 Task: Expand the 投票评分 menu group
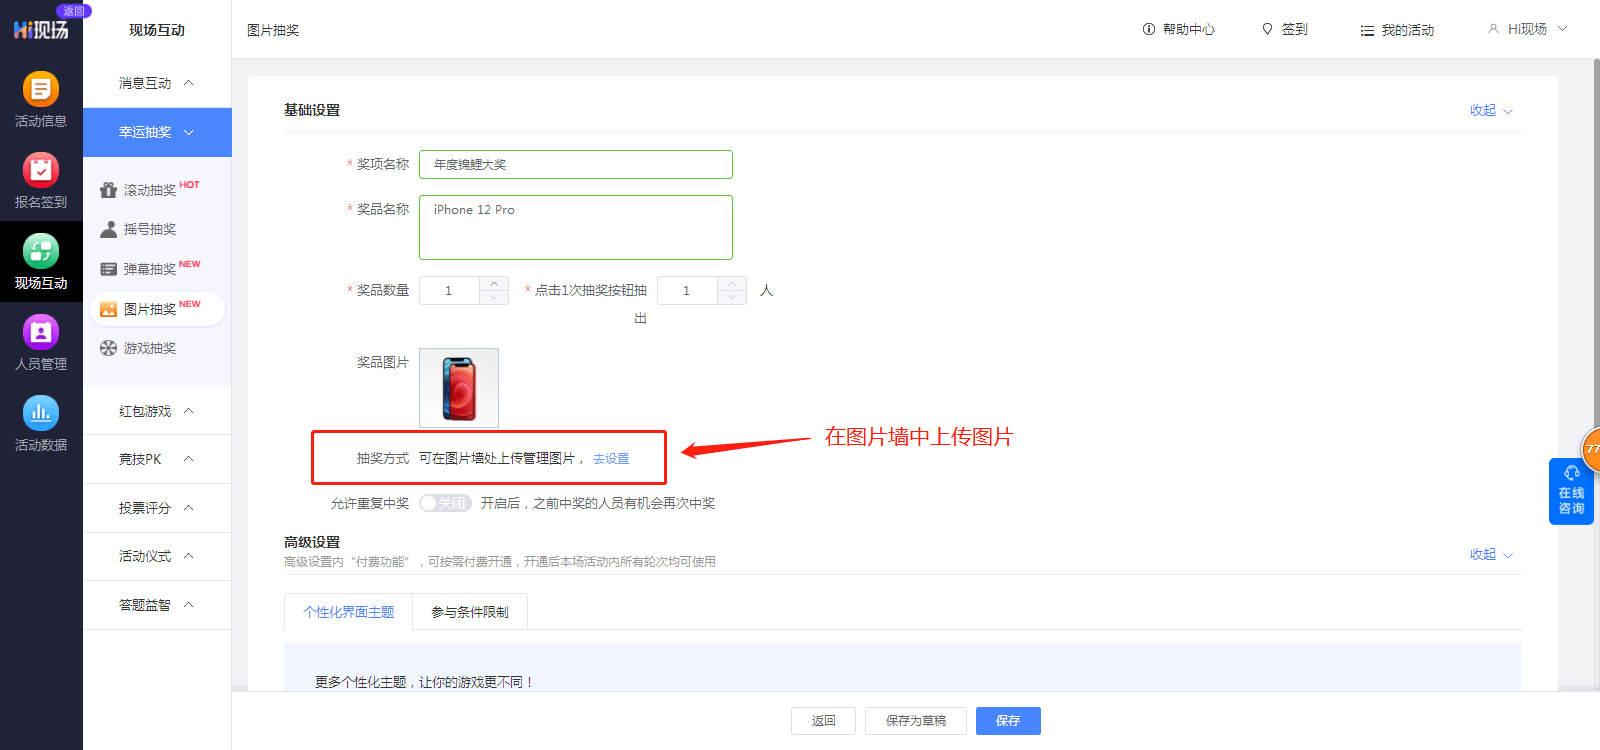point(157,508)
